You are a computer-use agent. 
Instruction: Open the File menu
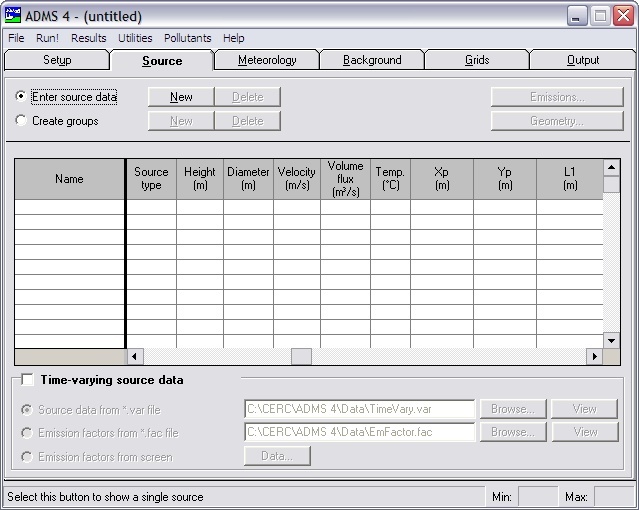pos(16,38)
